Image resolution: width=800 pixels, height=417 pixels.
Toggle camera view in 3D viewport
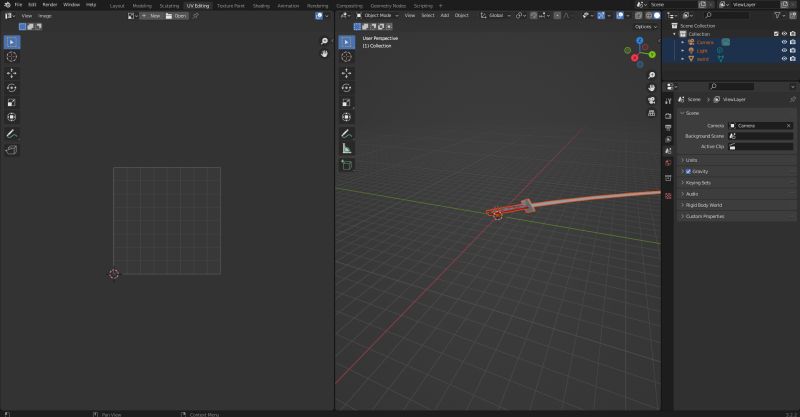pos(652,101)
